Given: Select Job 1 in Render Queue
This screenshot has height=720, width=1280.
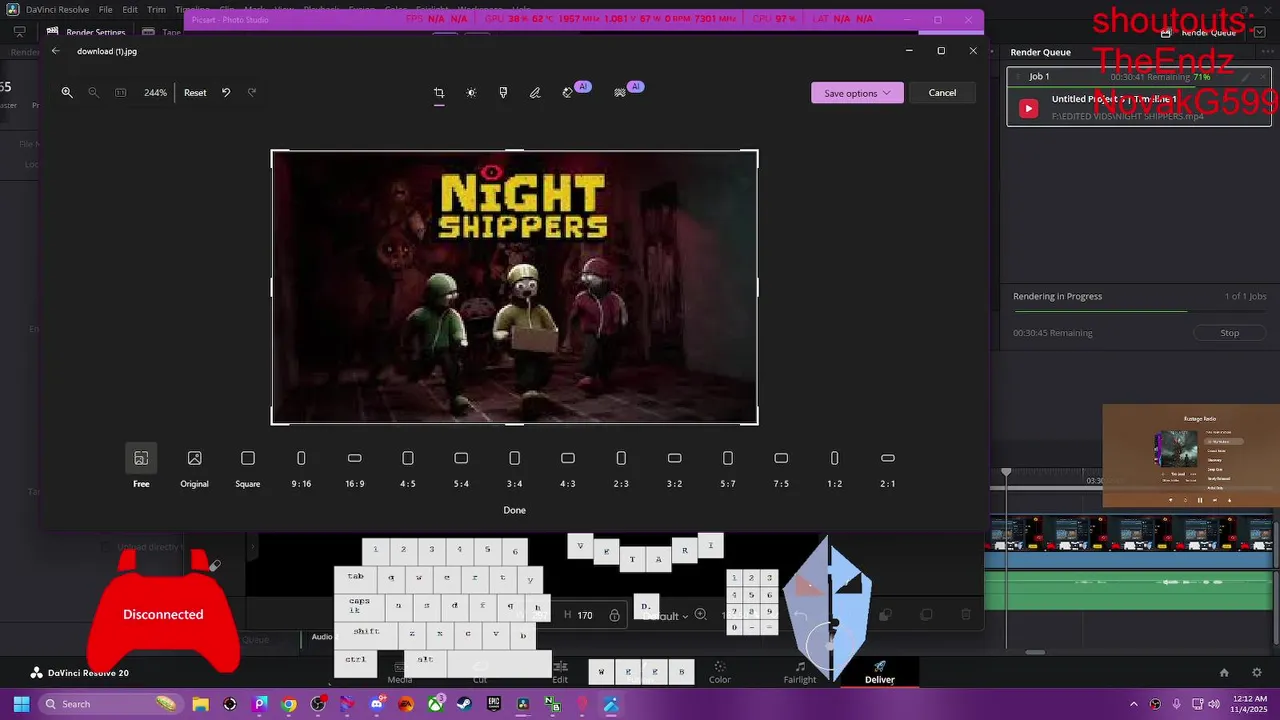Looking at the screenshot, I should [1138, 96].
